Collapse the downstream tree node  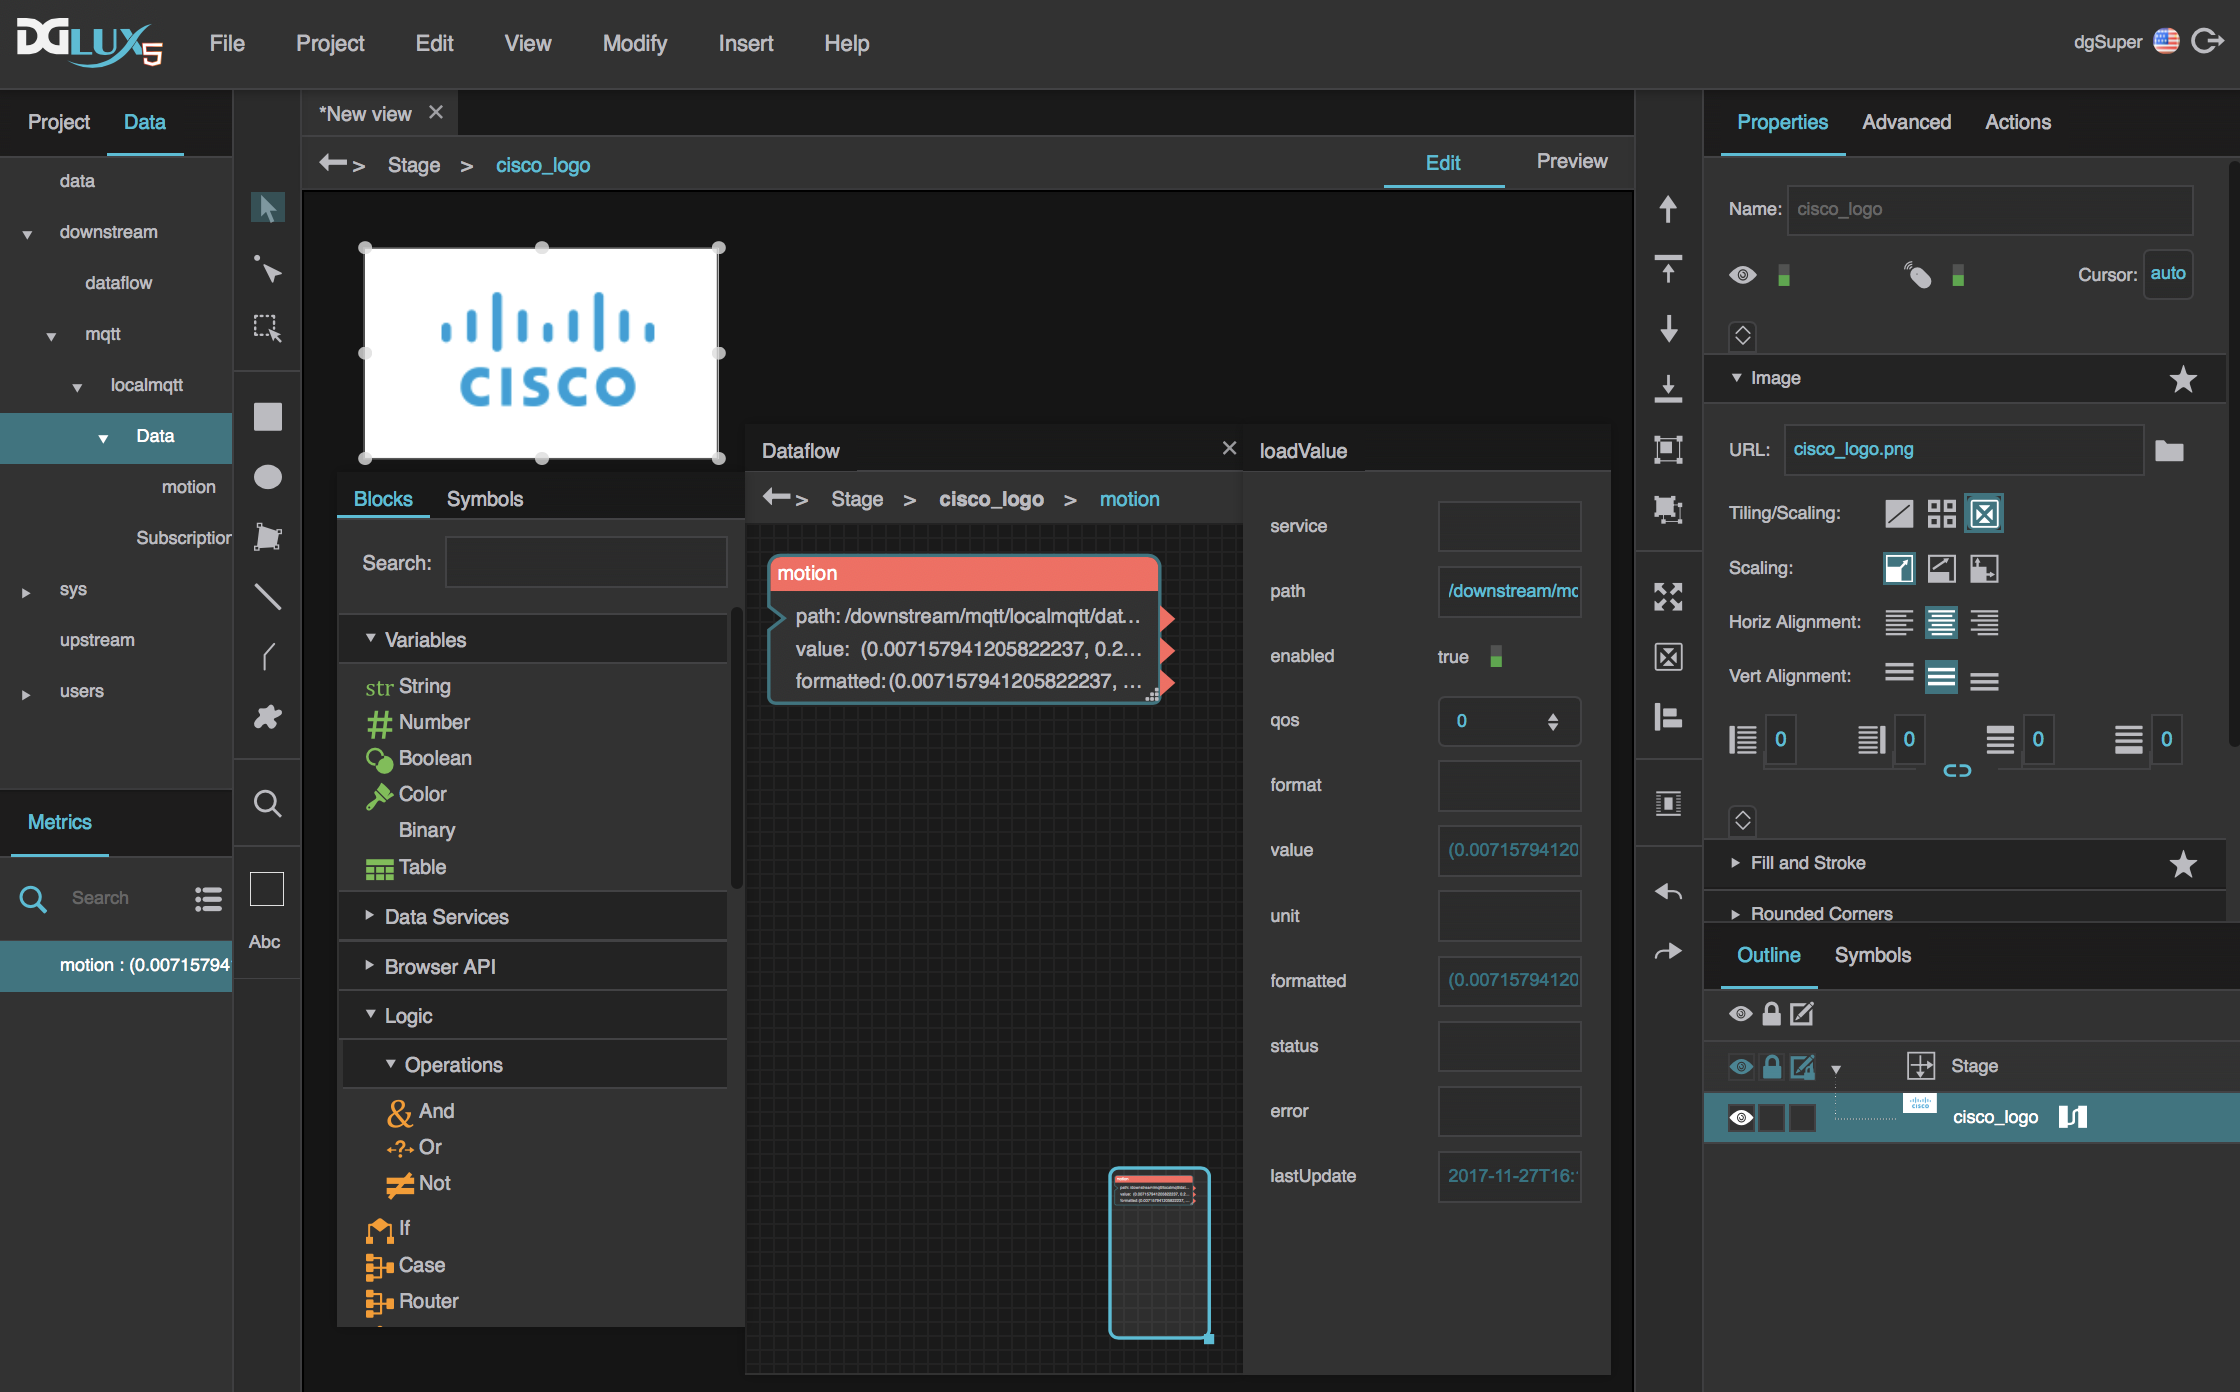click(27, 234)
